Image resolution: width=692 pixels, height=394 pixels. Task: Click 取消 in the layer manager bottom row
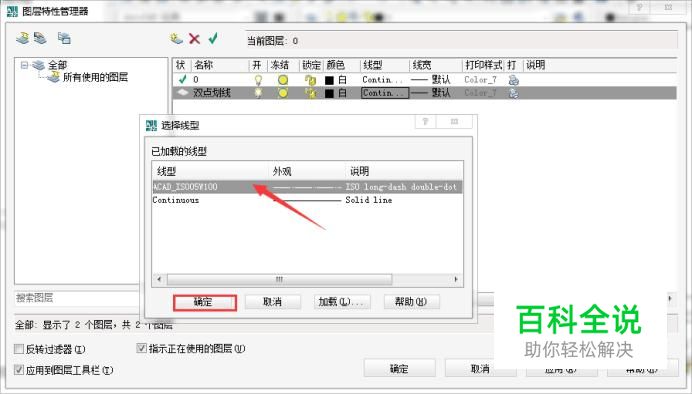pyautogui.click(x=480, y=368)
